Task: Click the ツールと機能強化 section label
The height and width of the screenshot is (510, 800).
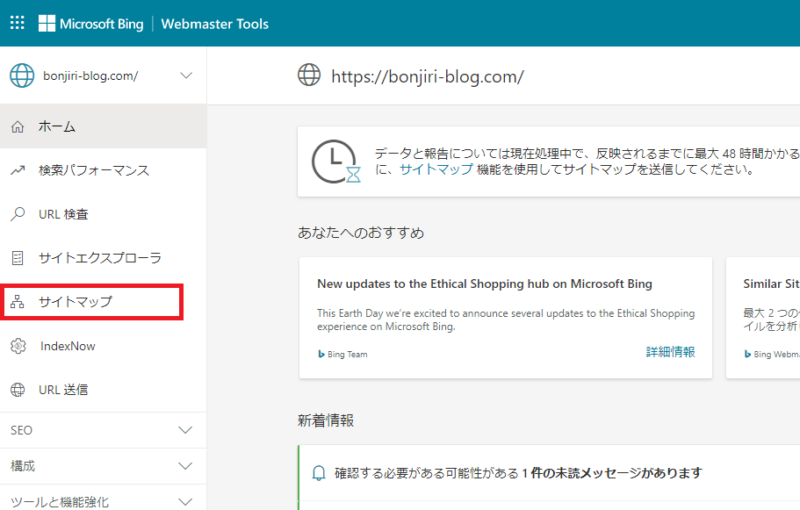Action: (x=60, y=502)
